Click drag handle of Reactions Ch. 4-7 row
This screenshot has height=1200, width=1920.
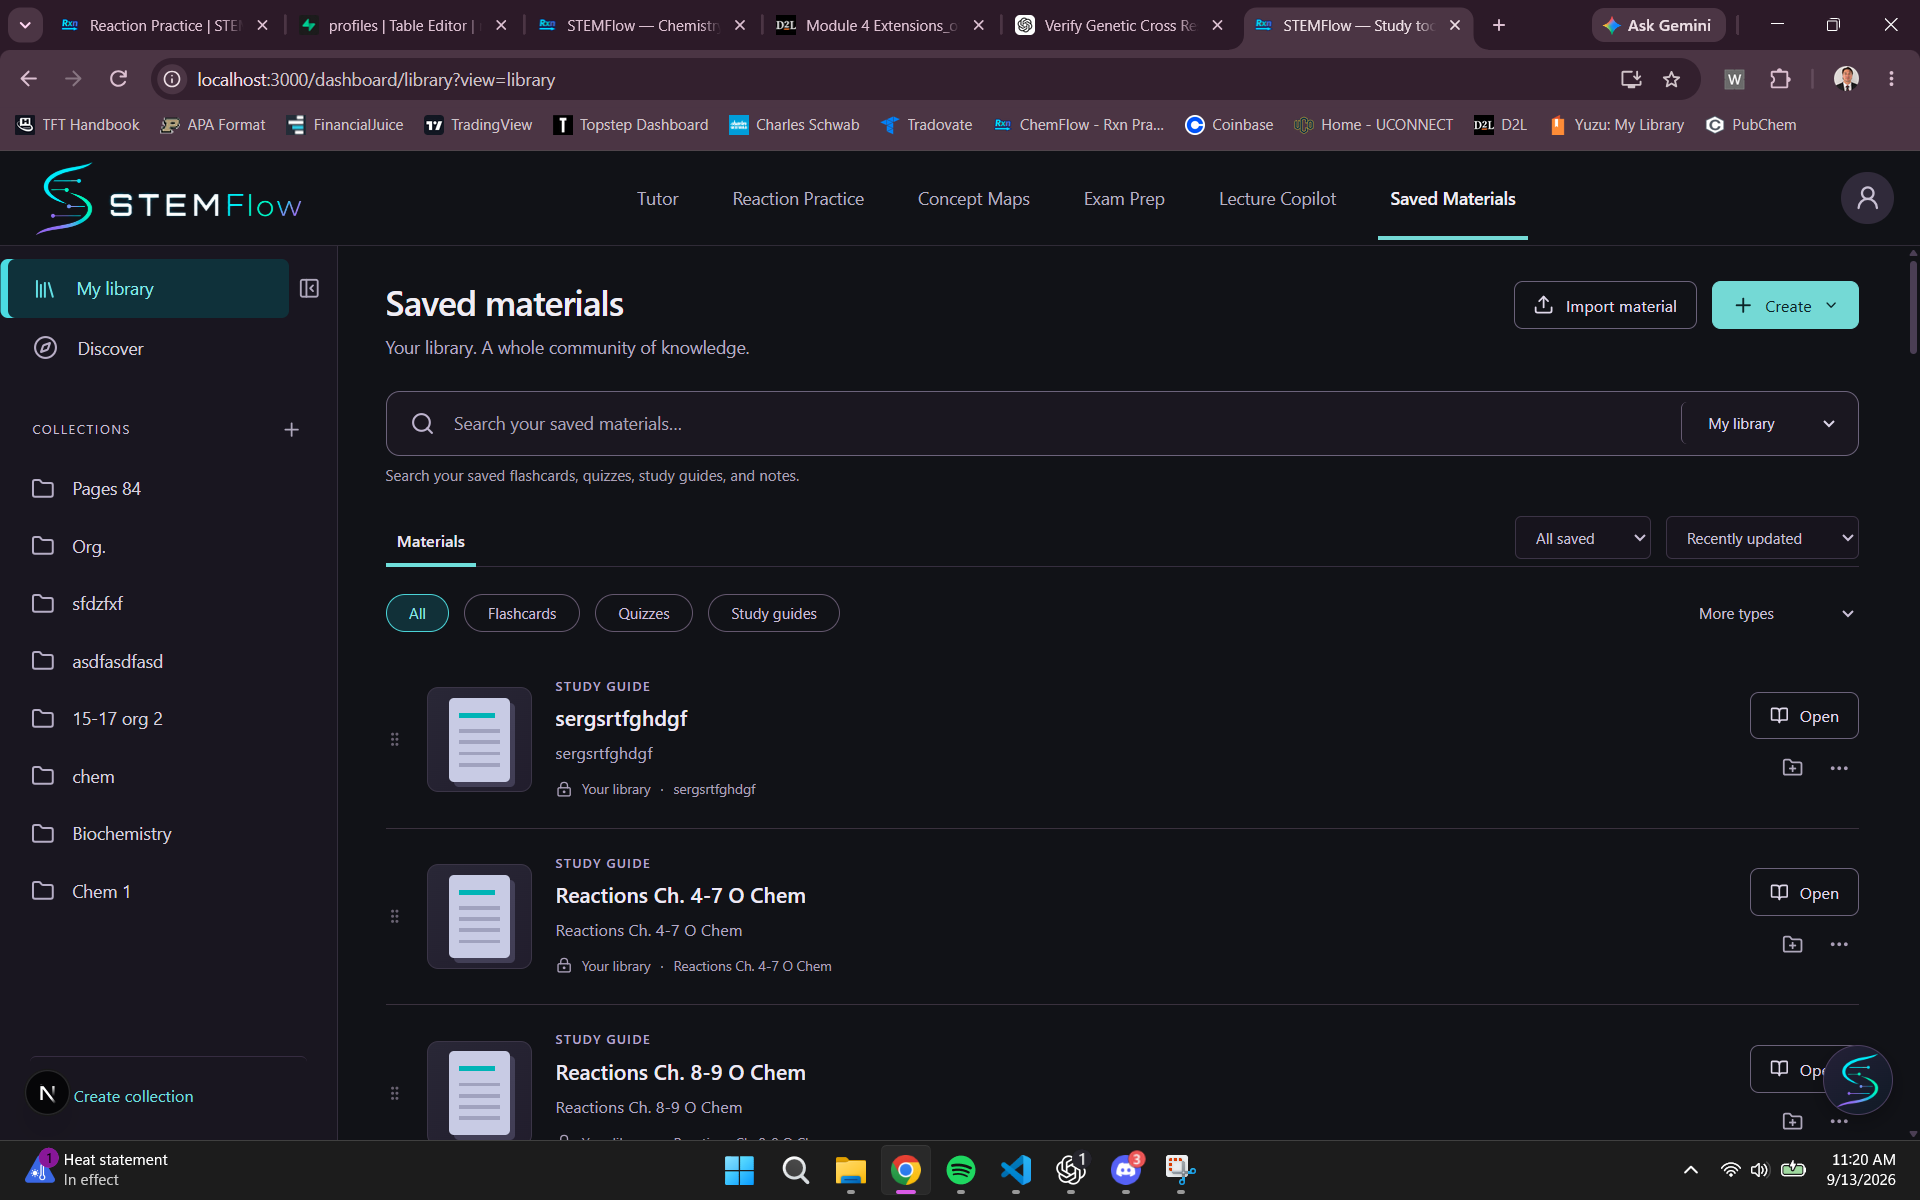tap(394, 916)
